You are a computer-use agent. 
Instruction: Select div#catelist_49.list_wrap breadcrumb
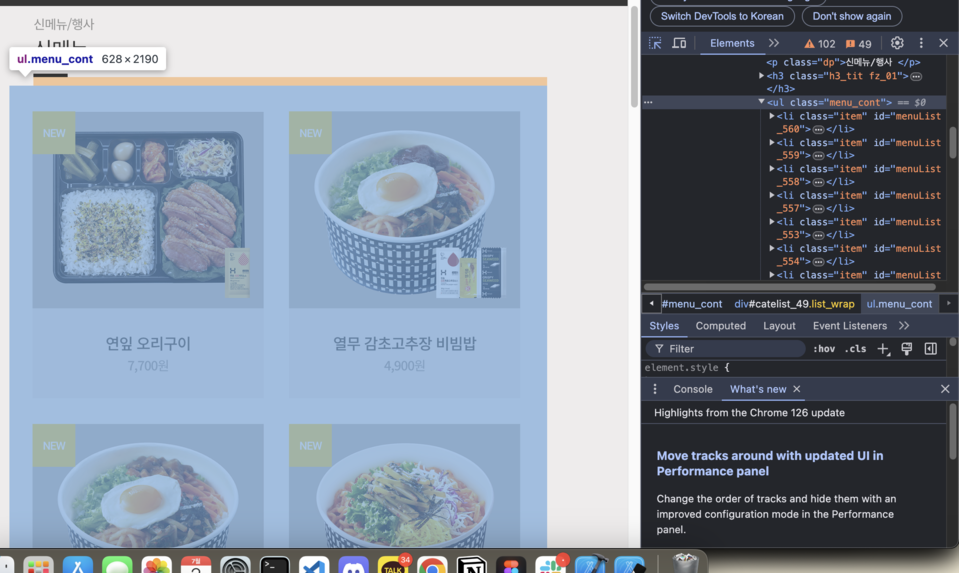click(794, 304)
